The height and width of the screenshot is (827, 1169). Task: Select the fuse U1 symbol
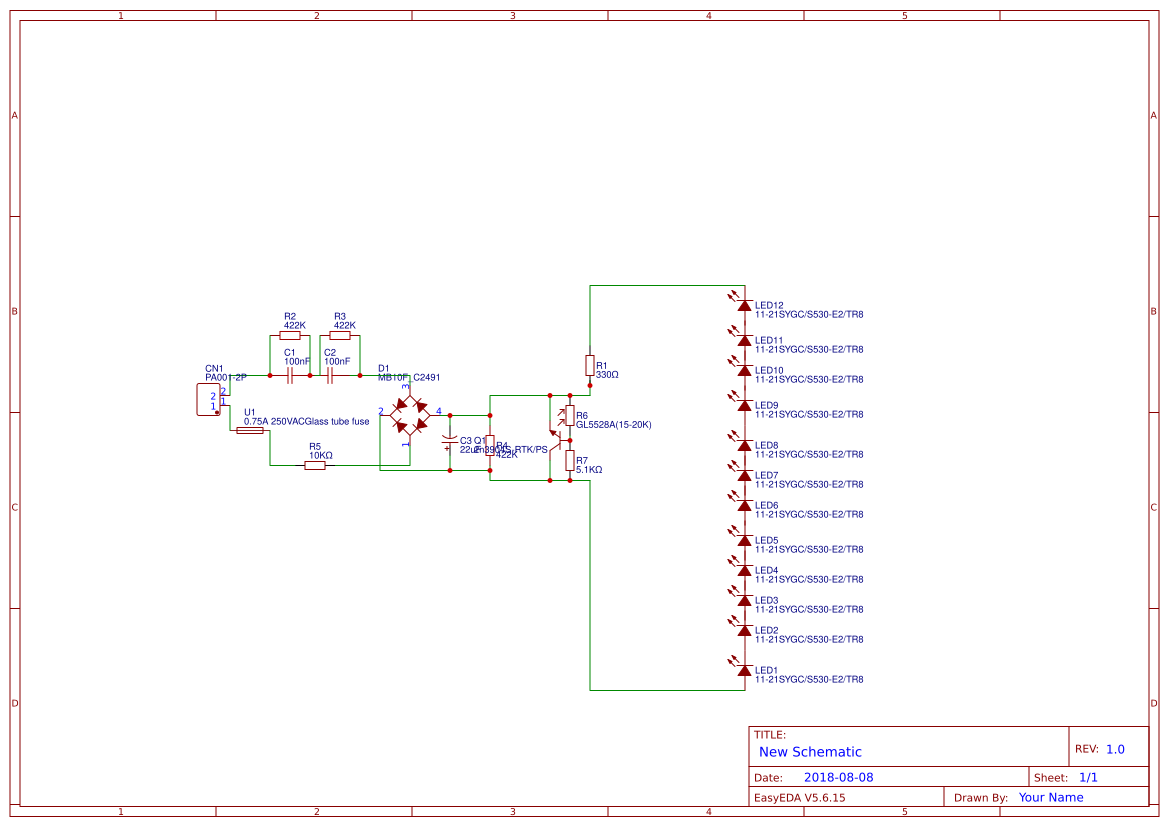click(250, 431)
